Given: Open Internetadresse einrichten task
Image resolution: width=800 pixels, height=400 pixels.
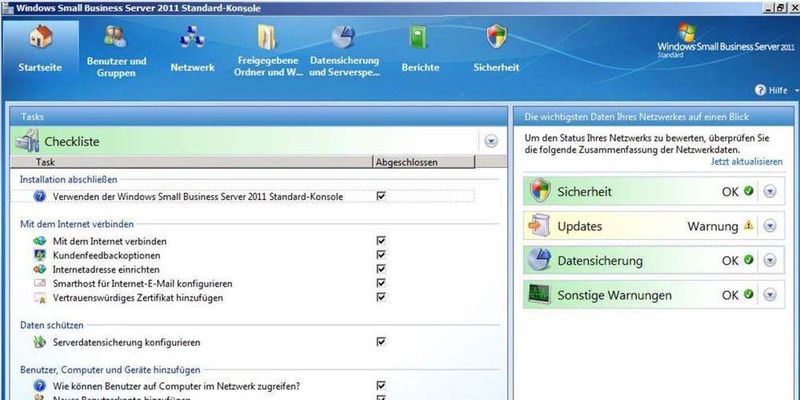Looking at the screenshot, I should 106,269.
